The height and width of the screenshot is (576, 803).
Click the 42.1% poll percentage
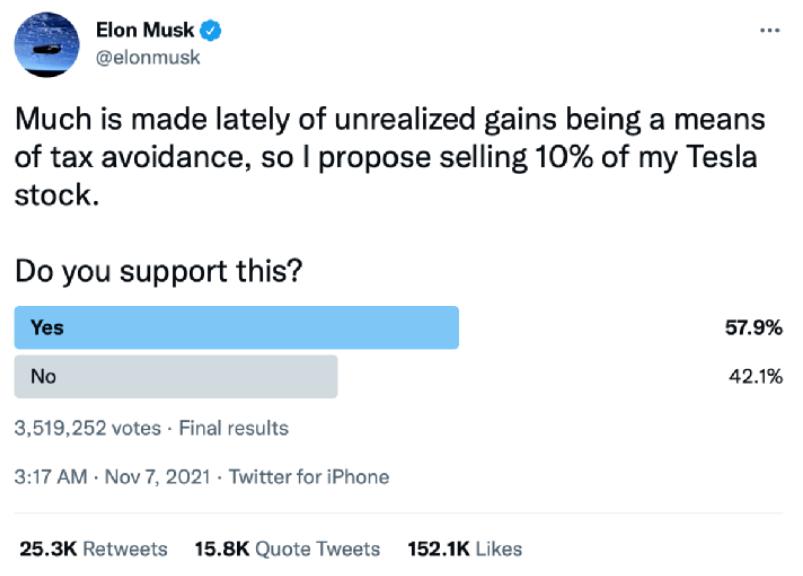tap(754, 377)
